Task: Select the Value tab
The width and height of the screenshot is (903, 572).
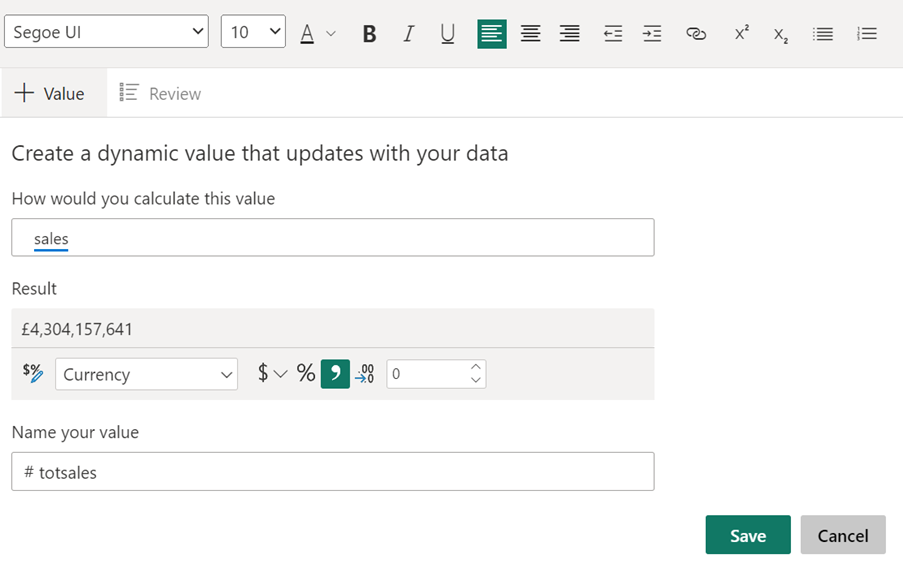Action: click(x=51, y=93)
